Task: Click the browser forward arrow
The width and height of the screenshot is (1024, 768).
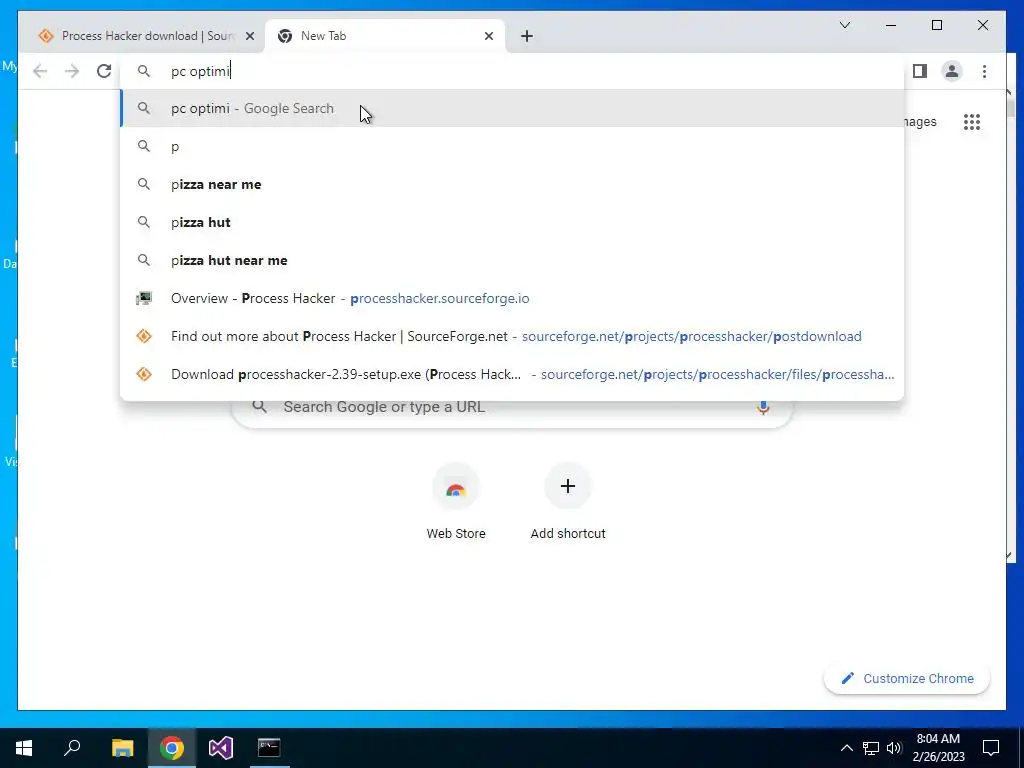Action: [72, 71]
